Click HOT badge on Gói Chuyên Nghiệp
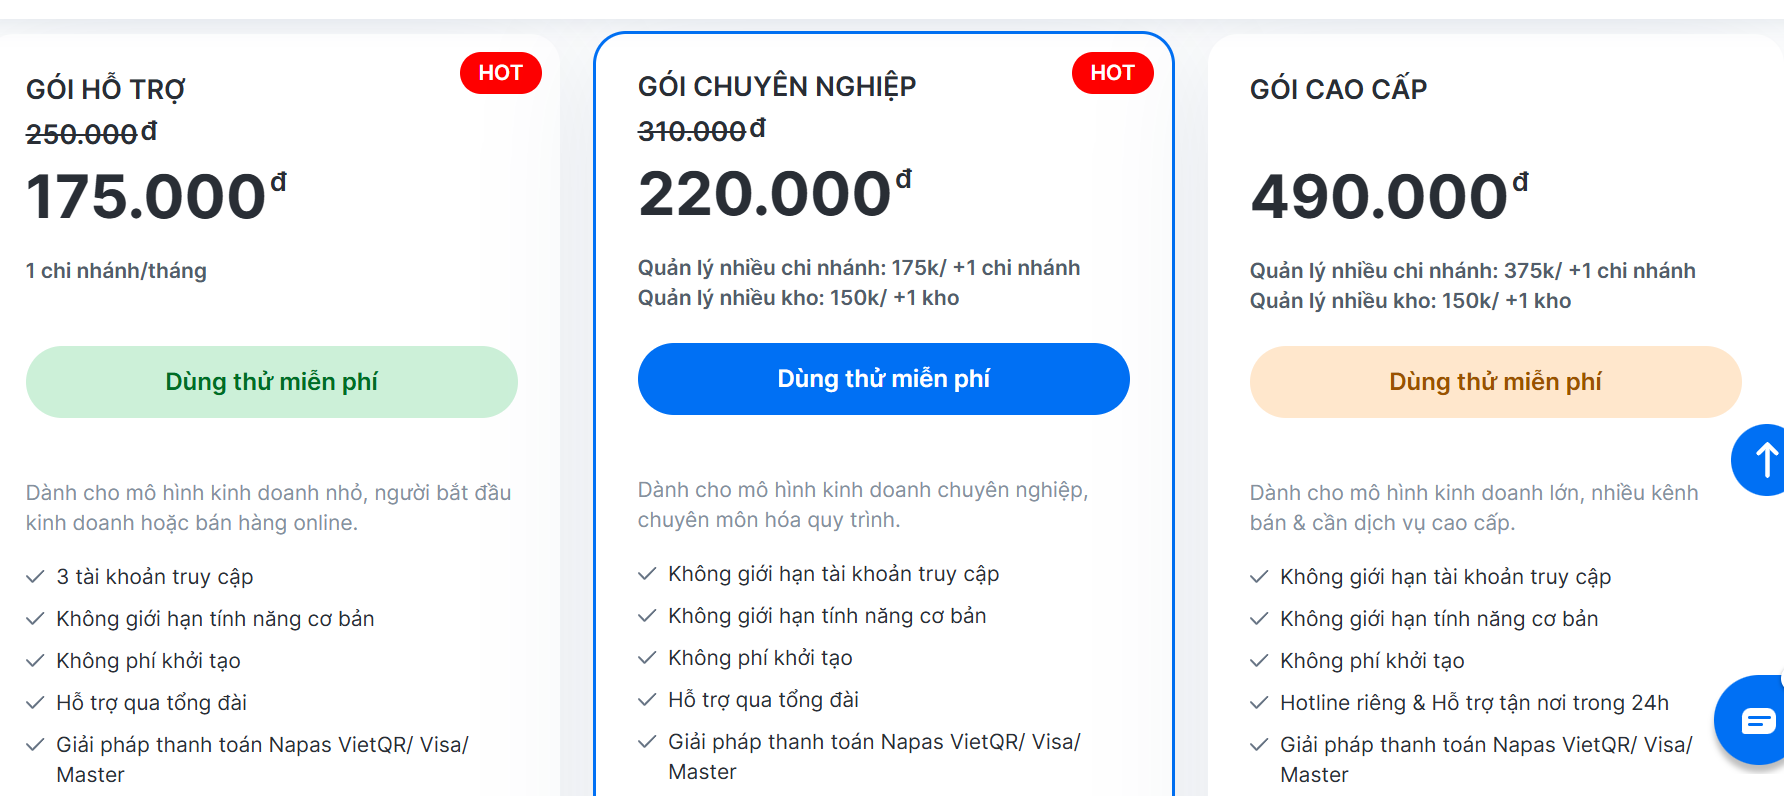The width and height of the screenshot is (1784, 796). coord(1113,73)
